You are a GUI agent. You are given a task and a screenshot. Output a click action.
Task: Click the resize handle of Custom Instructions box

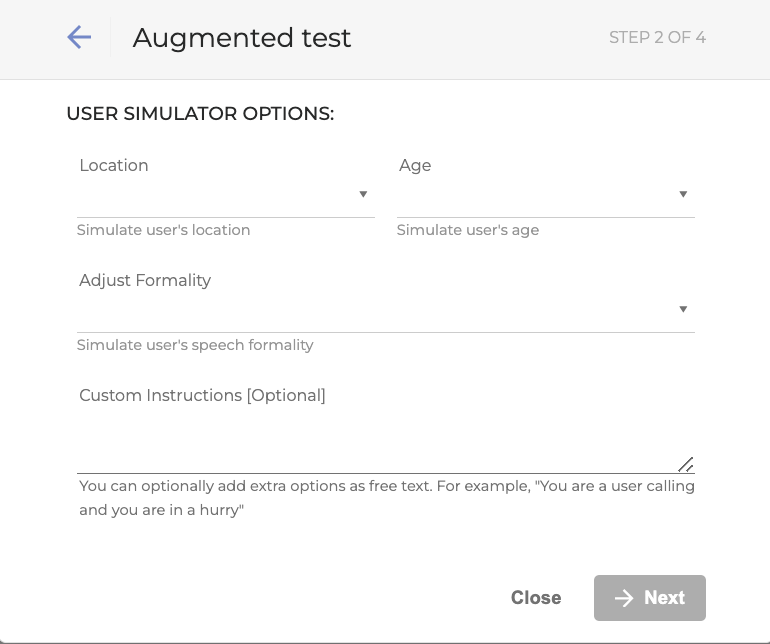(x=686, y=464)
